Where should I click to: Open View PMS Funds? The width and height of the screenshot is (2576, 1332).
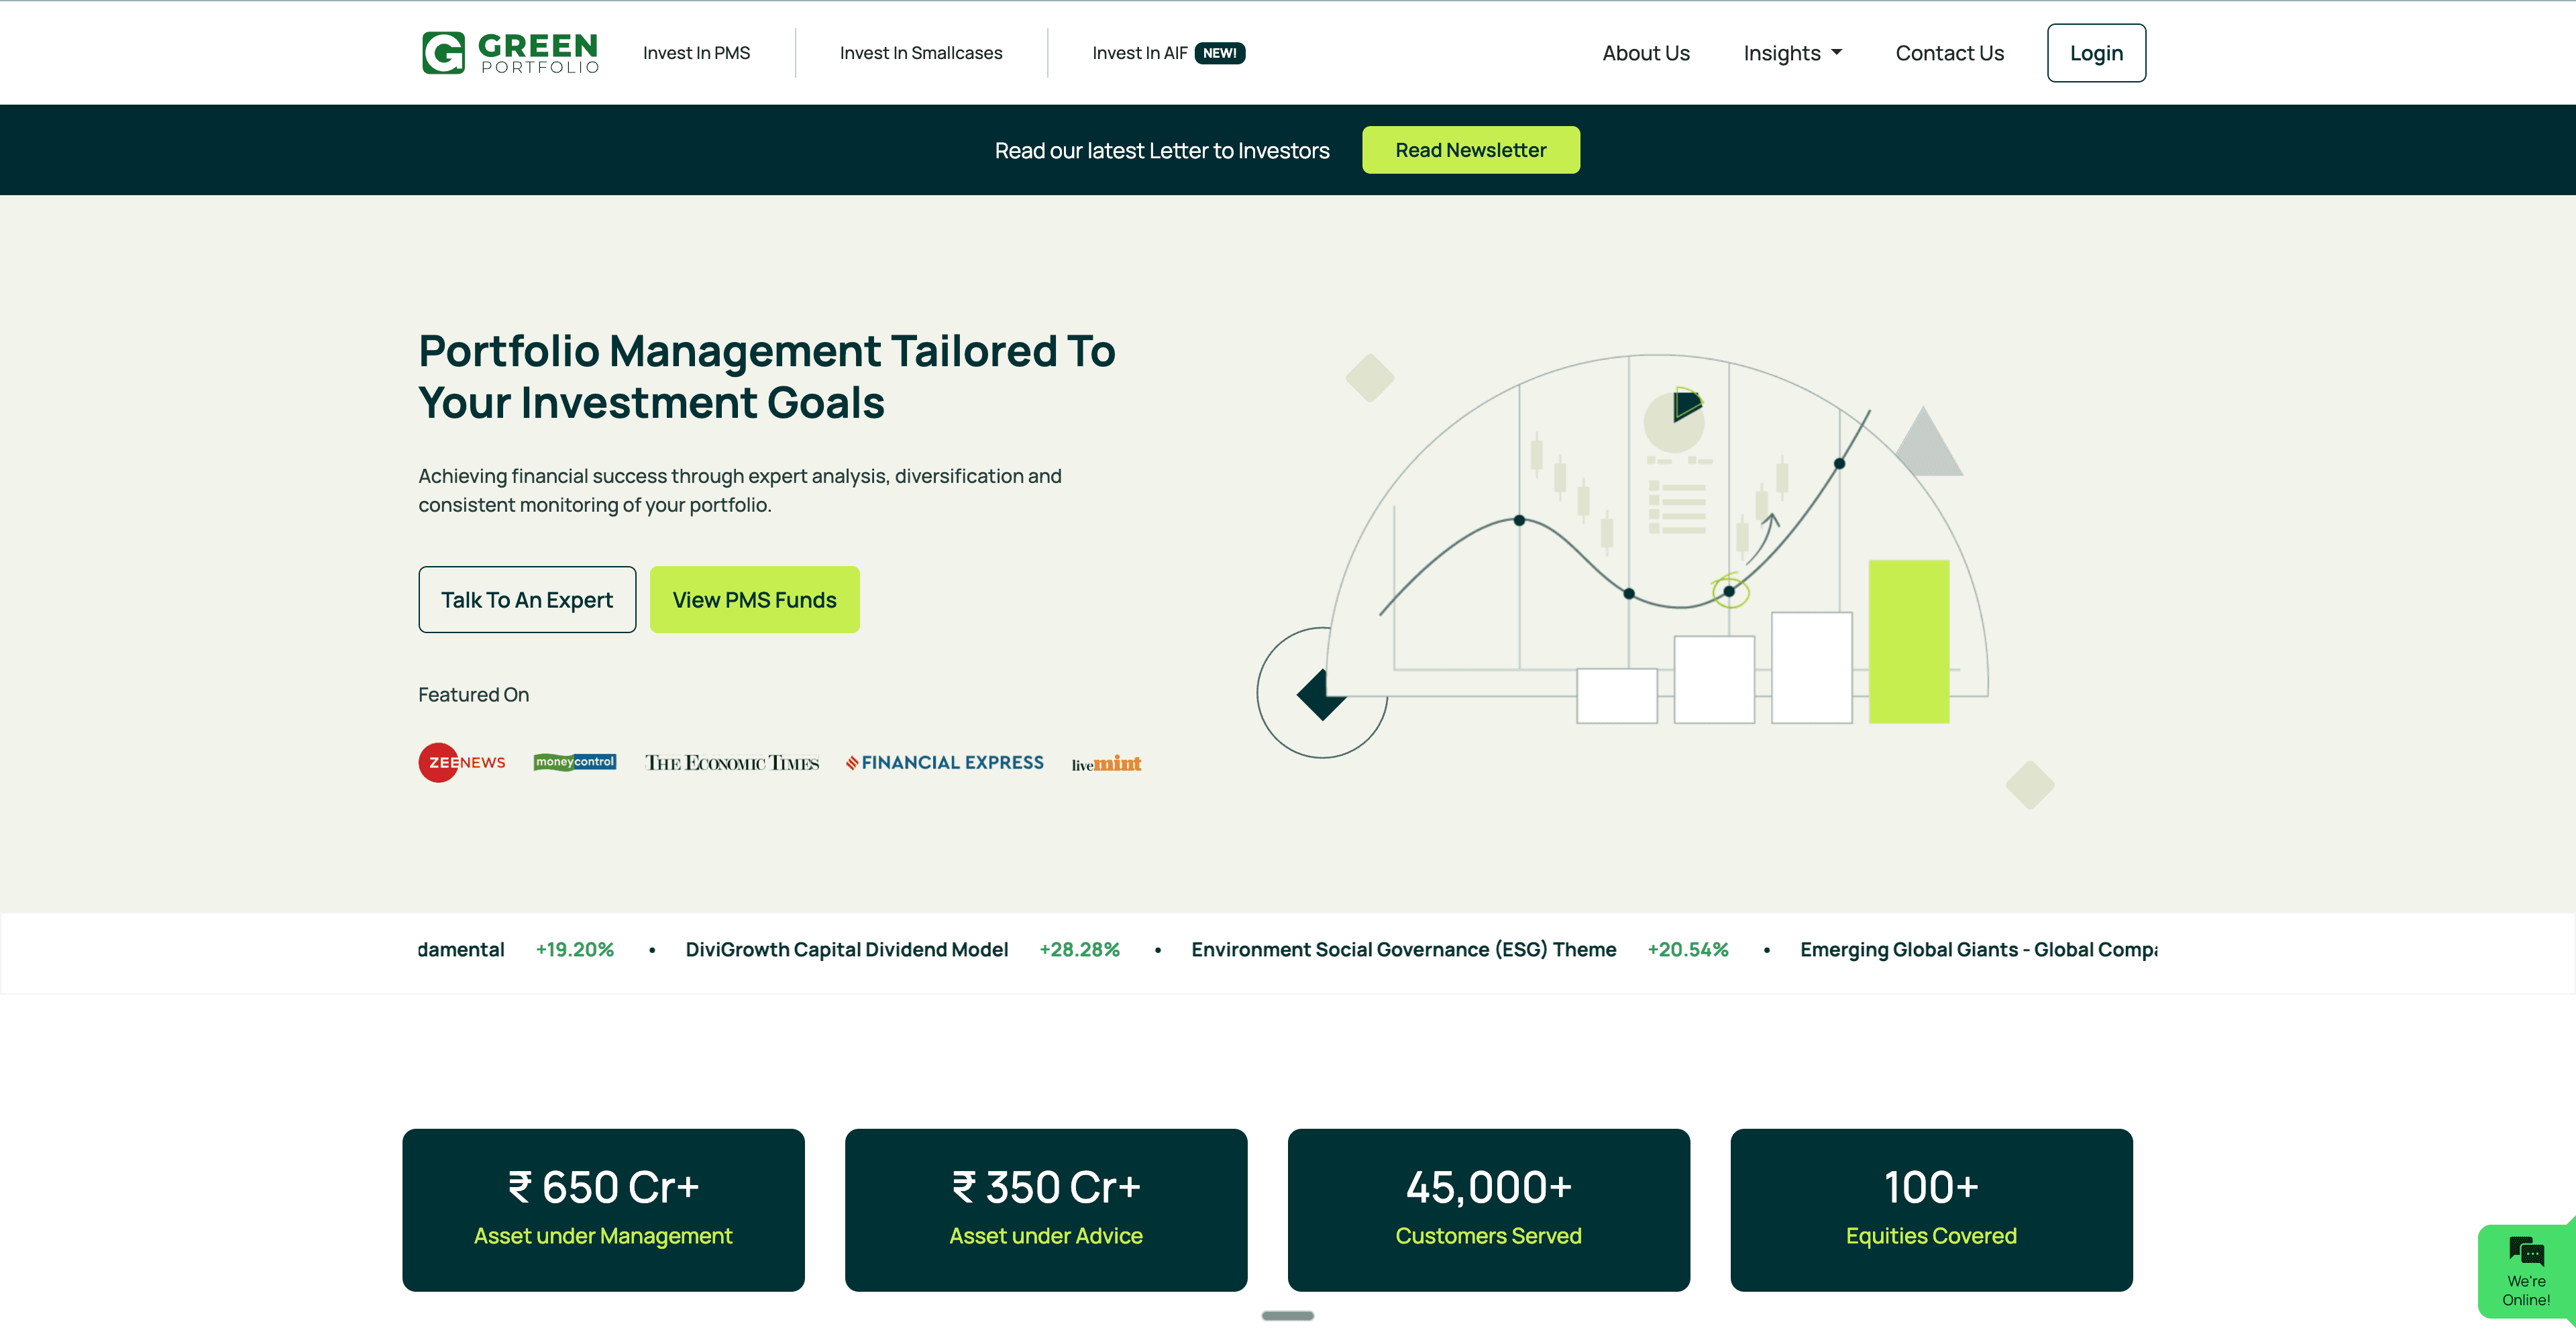coord(754,599)
